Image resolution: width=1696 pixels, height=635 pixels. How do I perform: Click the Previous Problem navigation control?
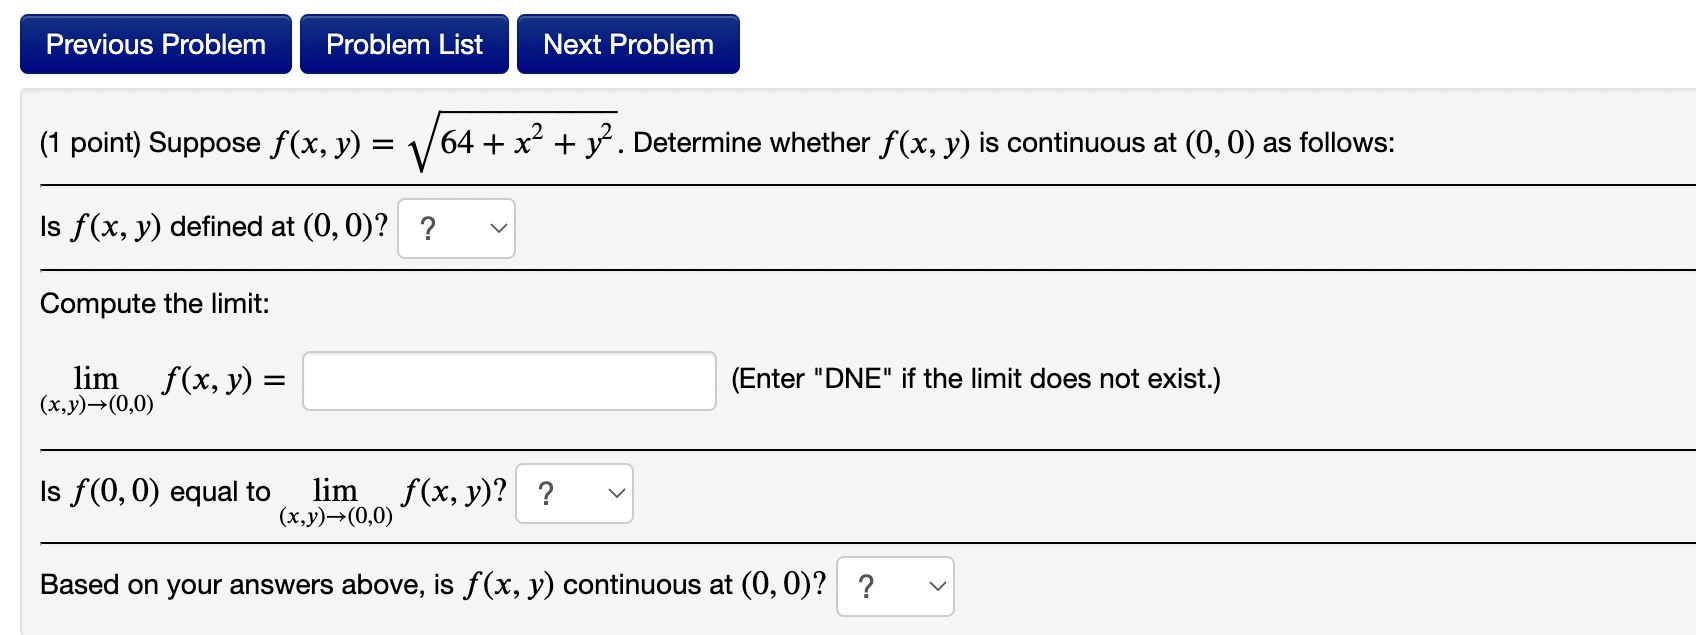pyautogui.click(x=155, y=43)
